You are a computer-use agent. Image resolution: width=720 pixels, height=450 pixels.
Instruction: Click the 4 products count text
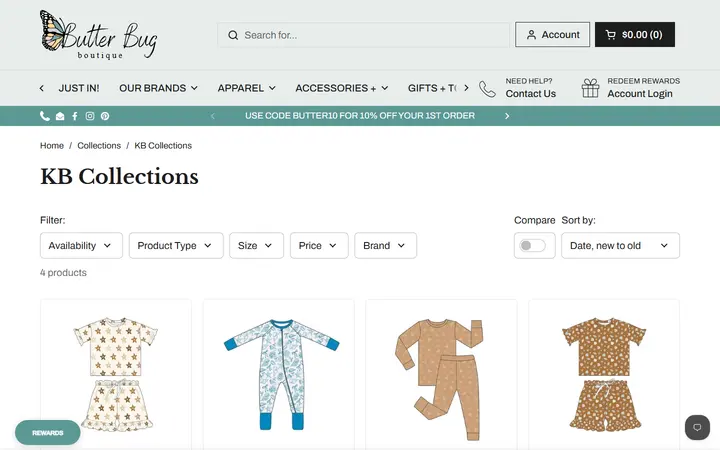click(63, 273)
